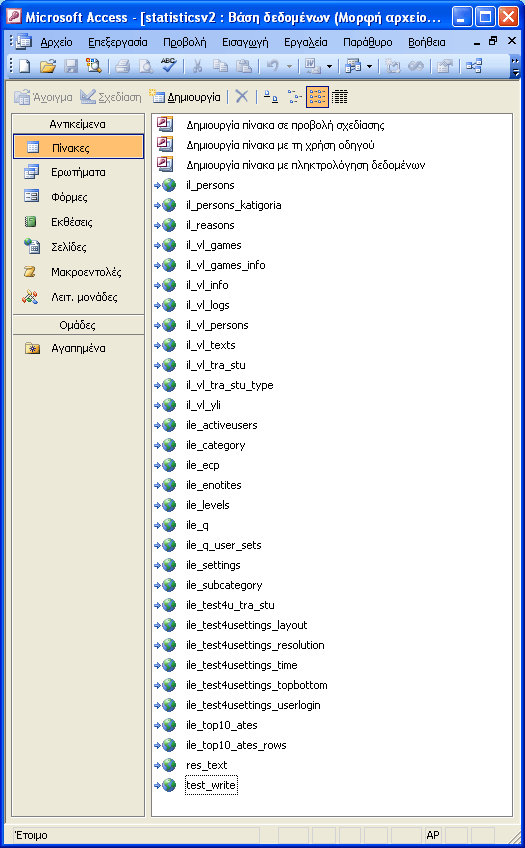525x848 pixels.
Task: Open the Εργαλεία menu
Action: point(305,42)
